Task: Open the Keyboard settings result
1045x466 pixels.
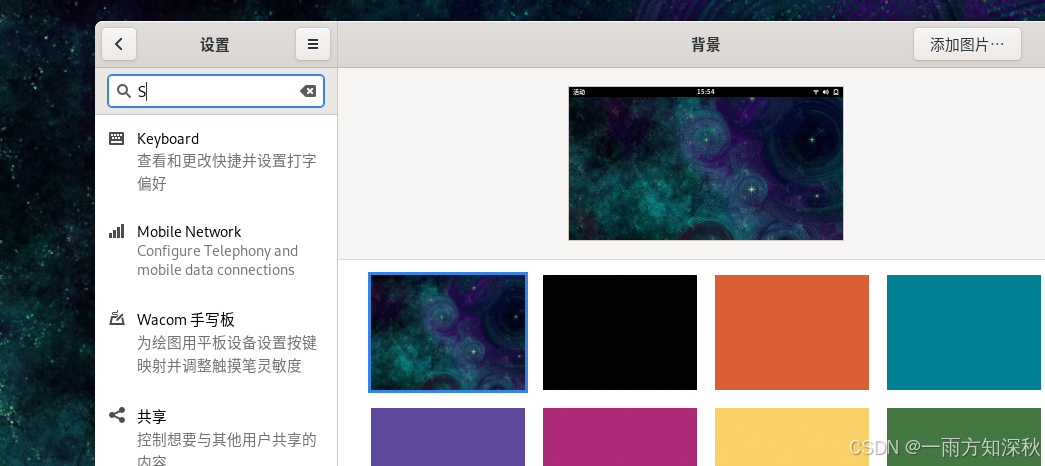Action: click(x=216, y=161)
